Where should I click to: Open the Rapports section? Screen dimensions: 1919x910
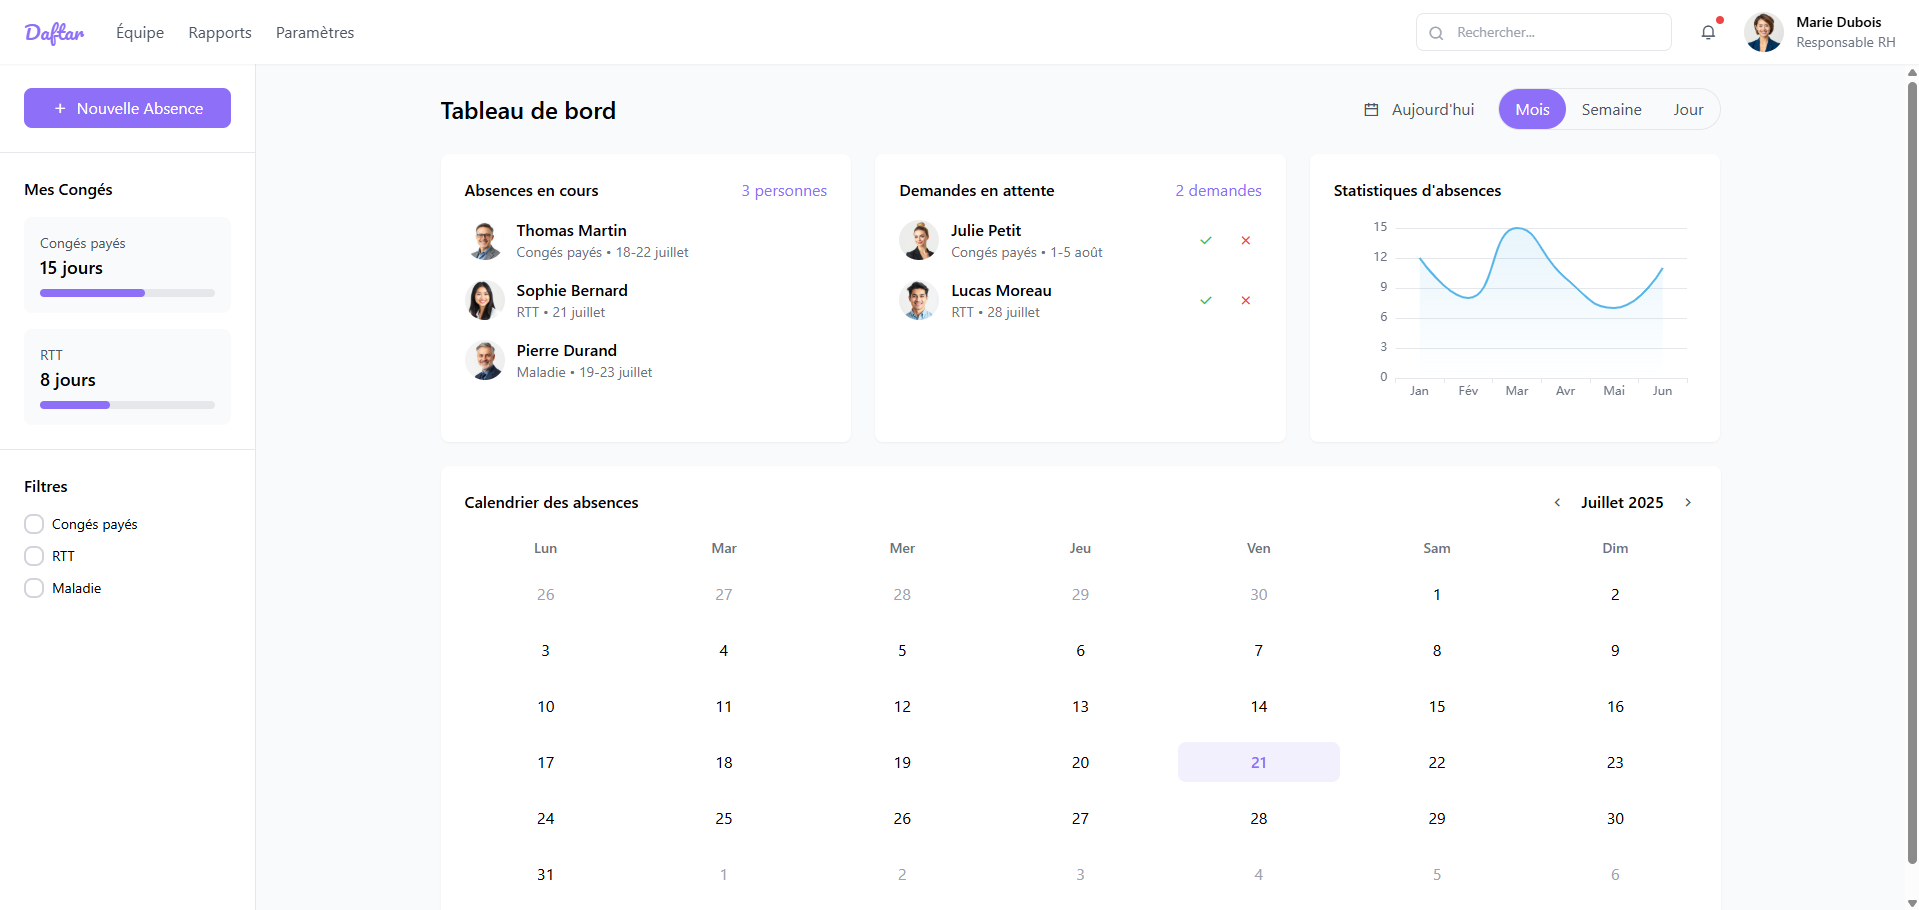(219, 32)
